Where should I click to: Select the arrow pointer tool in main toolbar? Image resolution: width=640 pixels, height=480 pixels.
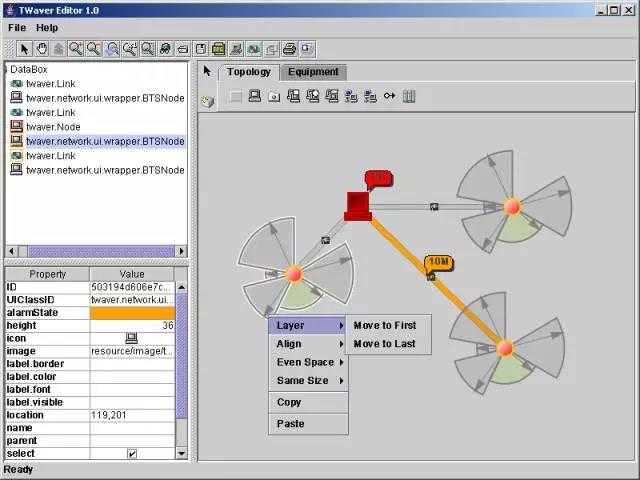(24, 49)
